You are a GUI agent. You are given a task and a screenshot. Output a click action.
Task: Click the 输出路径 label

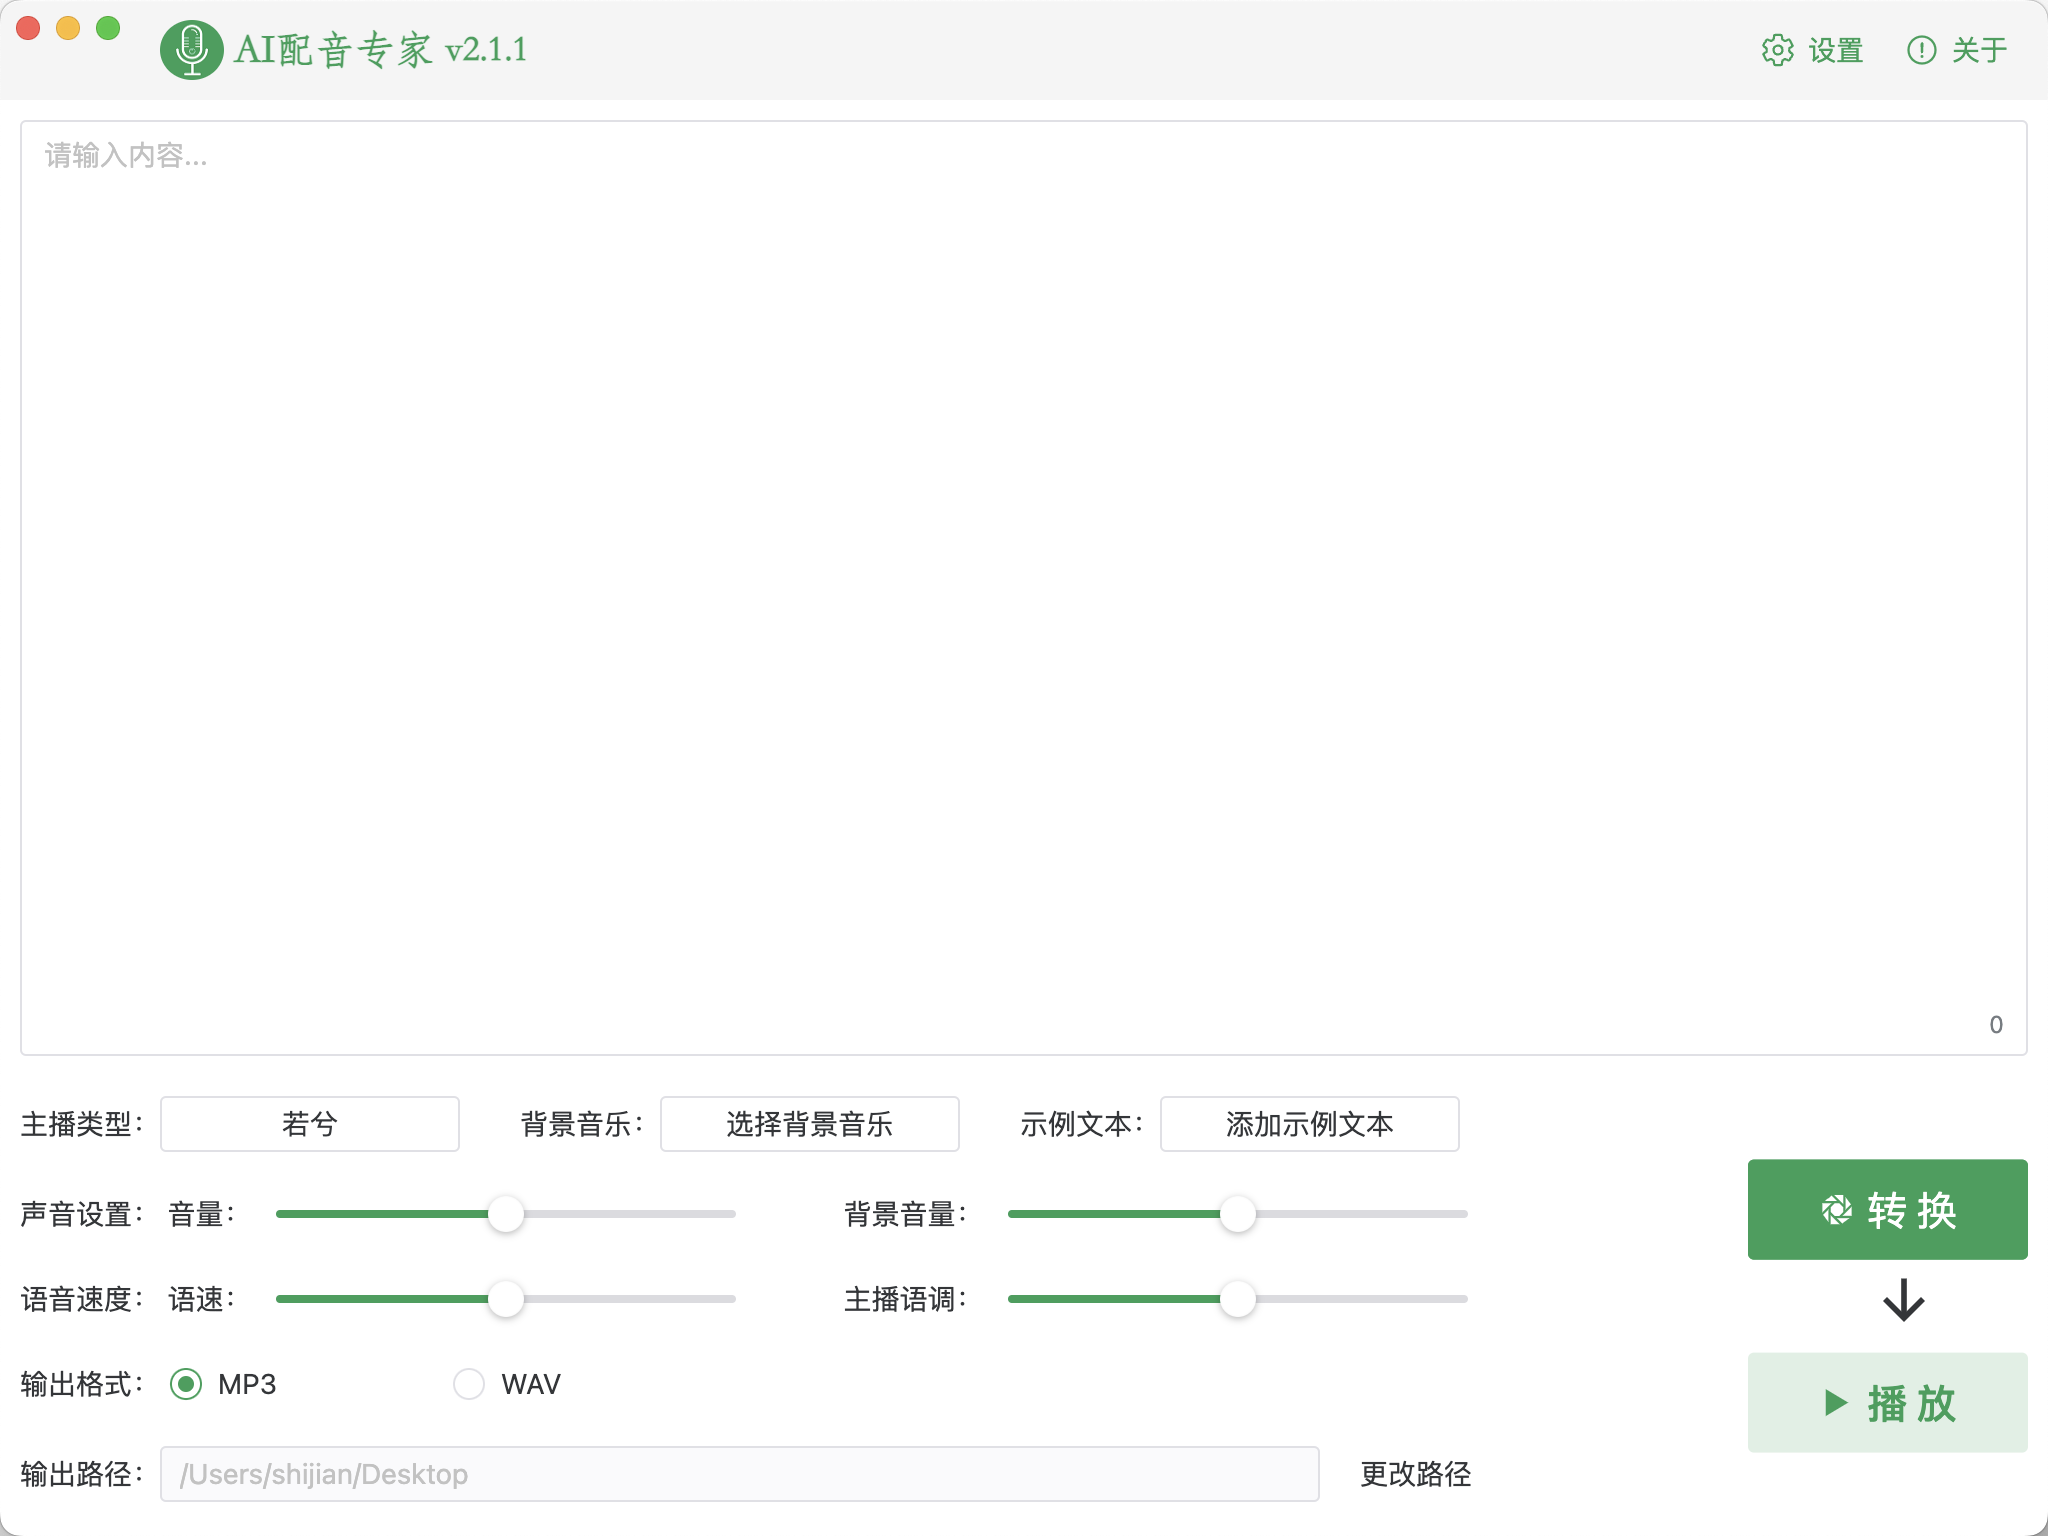(x=82, y=1474)
